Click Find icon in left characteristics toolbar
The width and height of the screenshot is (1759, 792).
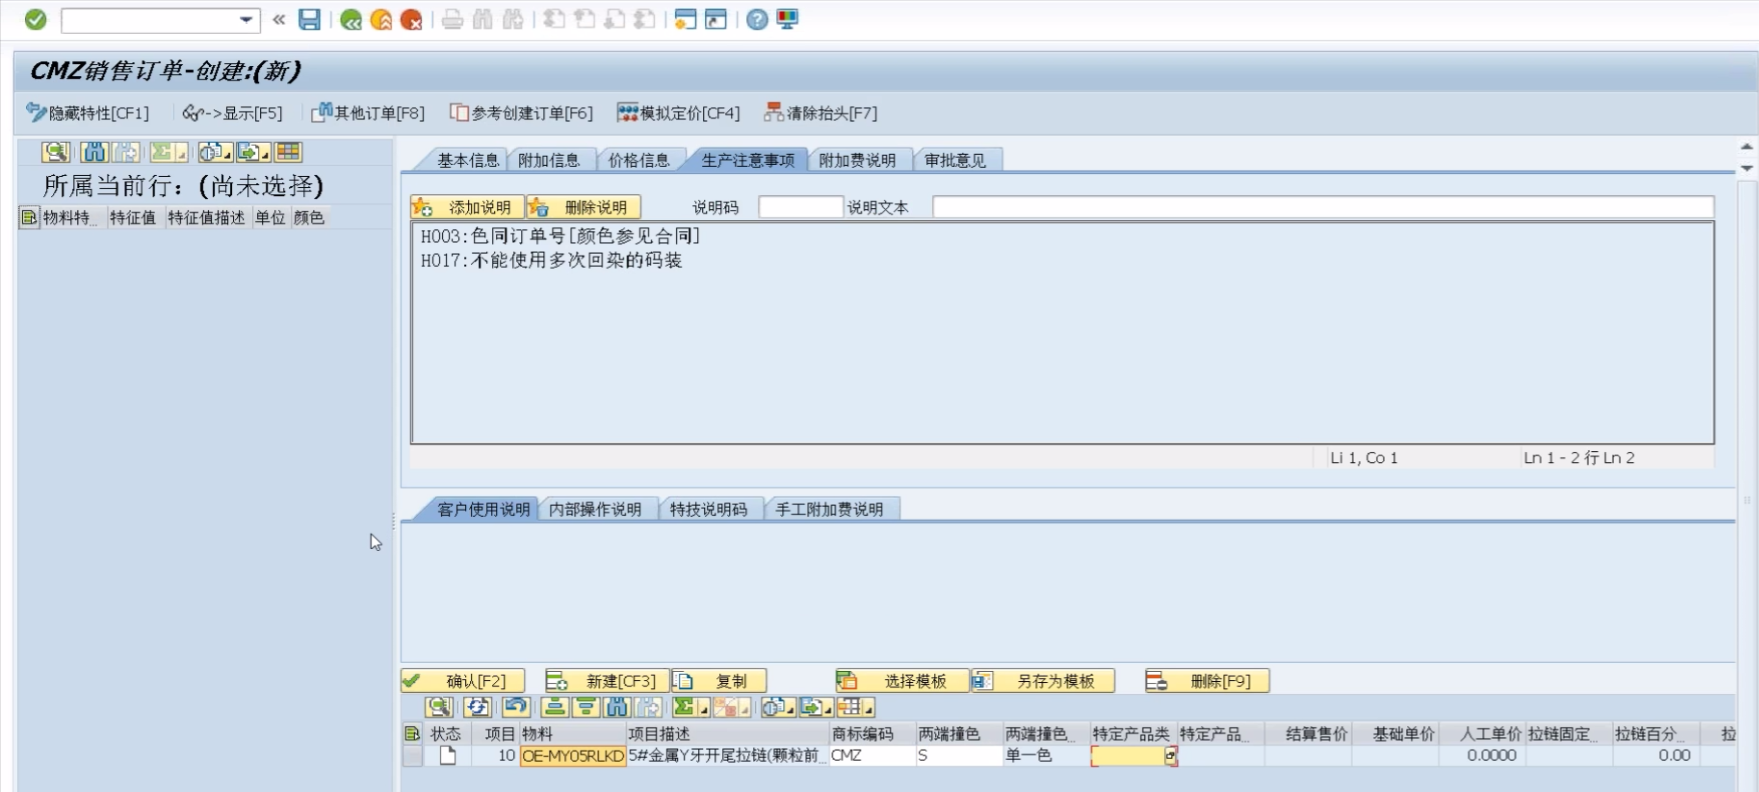click(94, 152)
